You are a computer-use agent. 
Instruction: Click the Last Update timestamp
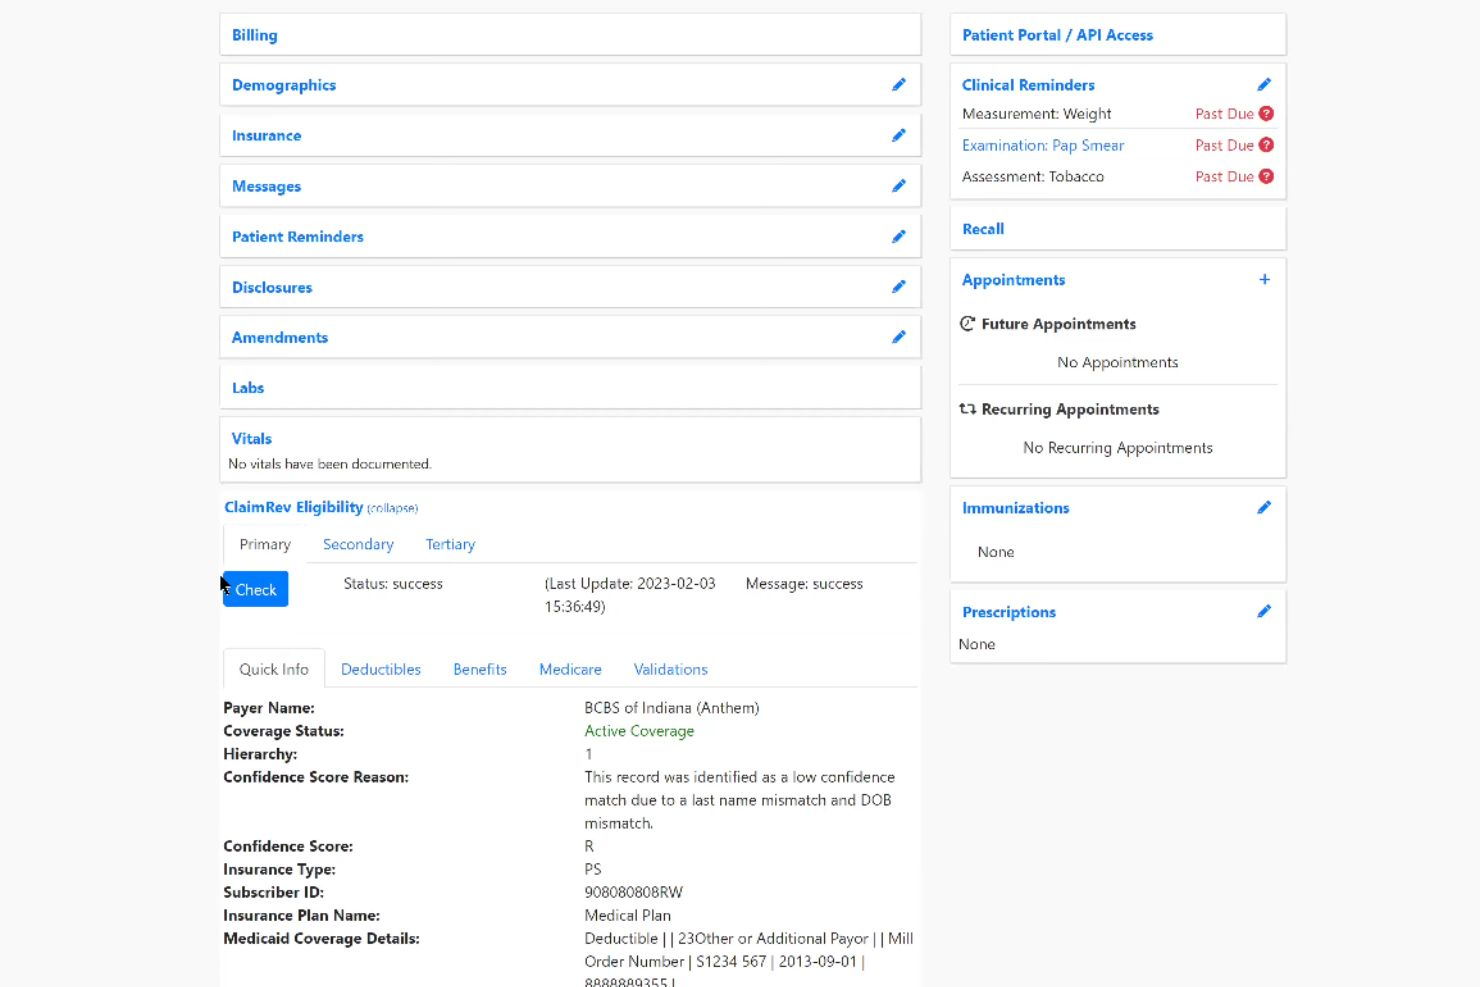tap(630, 595)
